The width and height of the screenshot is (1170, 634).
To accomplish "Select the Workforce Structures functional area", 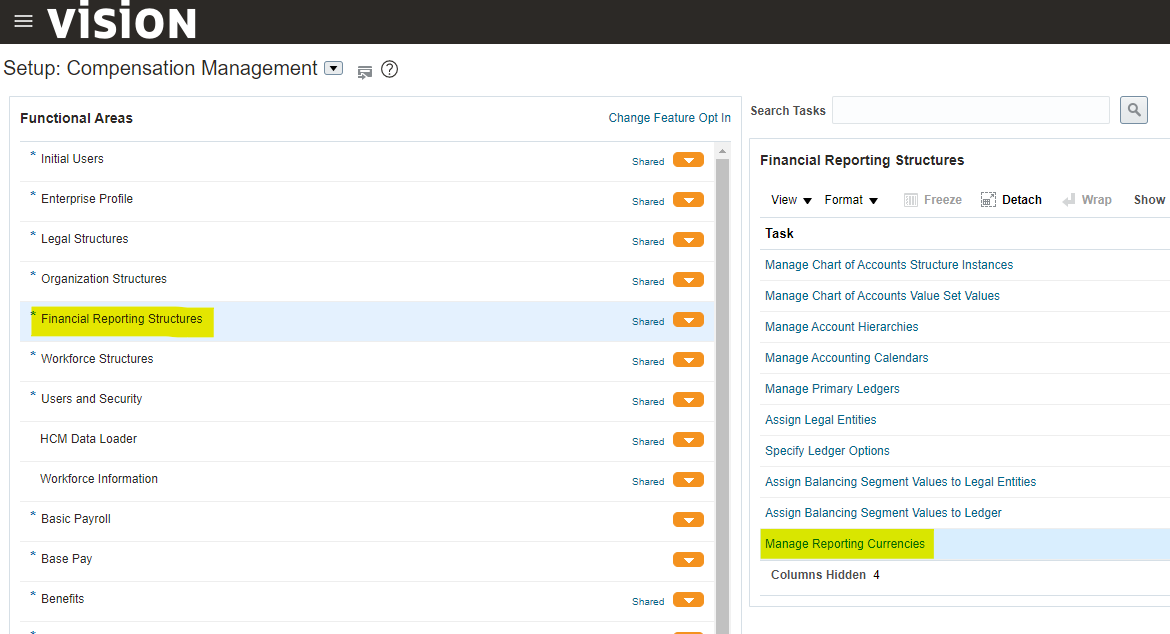I will pyautogui.click(x=97, y=359).
